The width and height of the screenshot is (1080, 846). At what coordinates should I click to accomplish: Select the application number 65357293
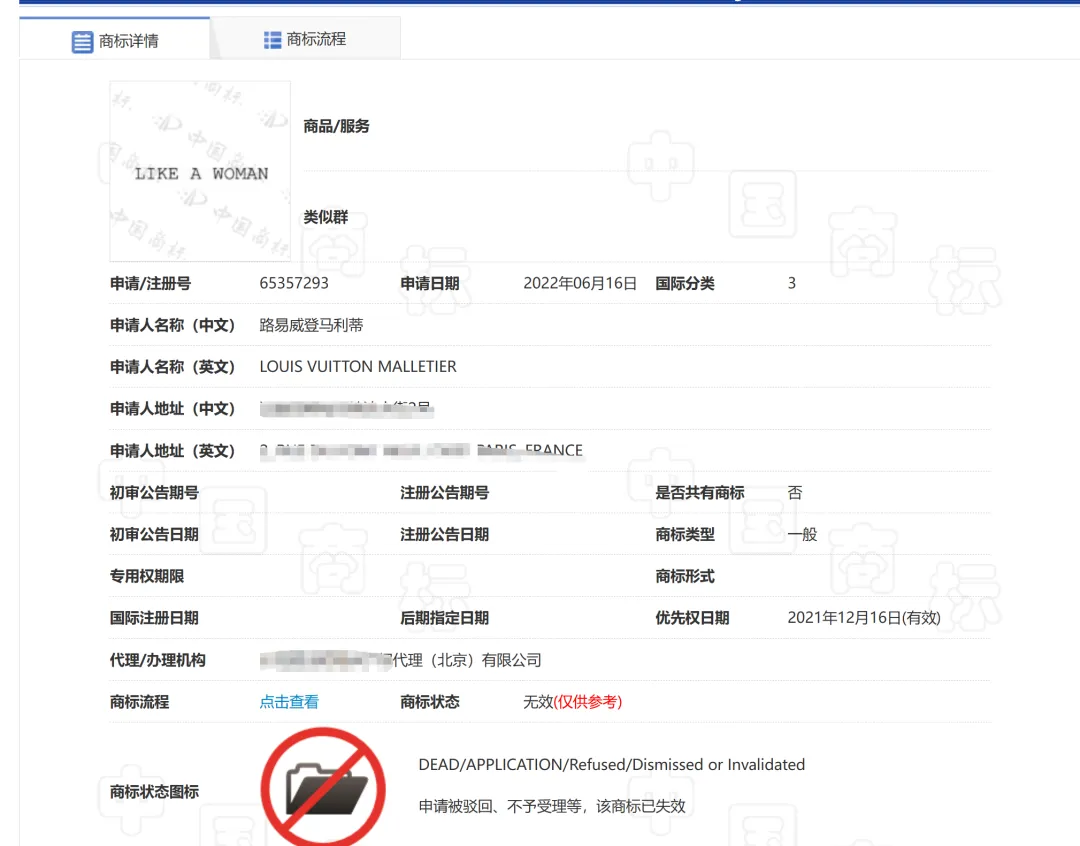(294, 283)
